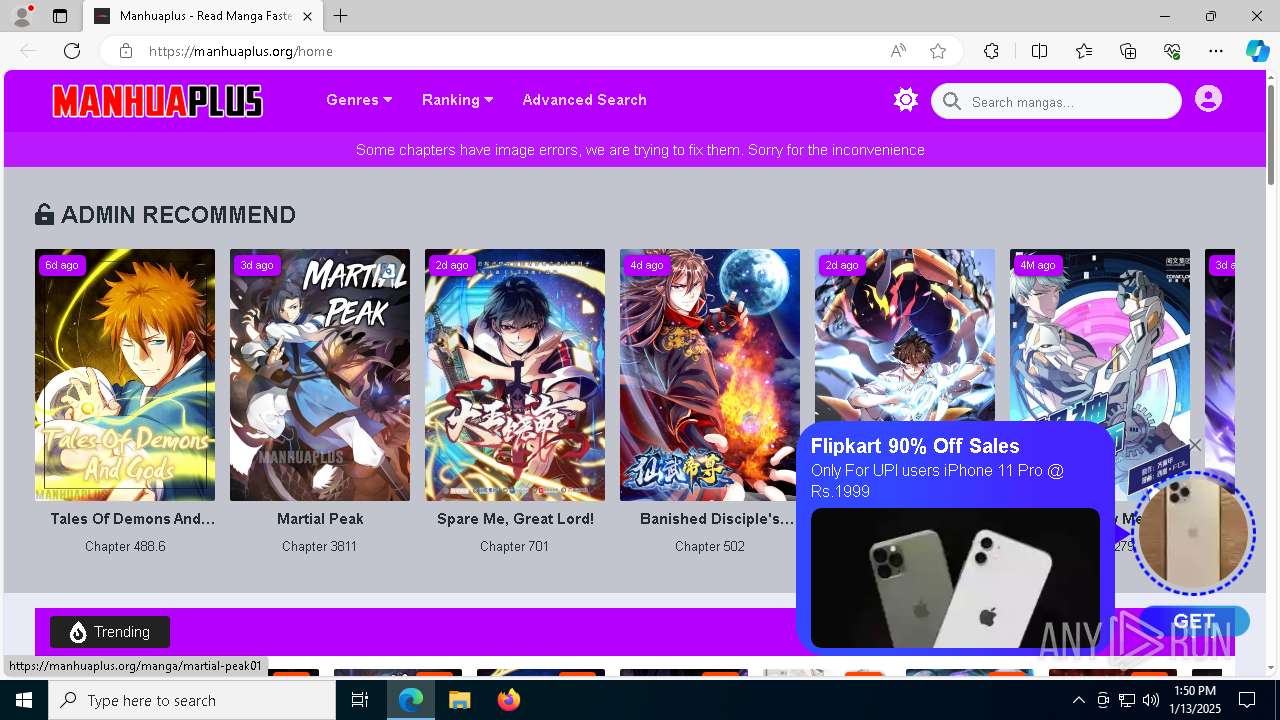Viewport: 1280px width, 720px height.
Task: Select the Manhuaplus - Read Manga tab
Action: 203,16
